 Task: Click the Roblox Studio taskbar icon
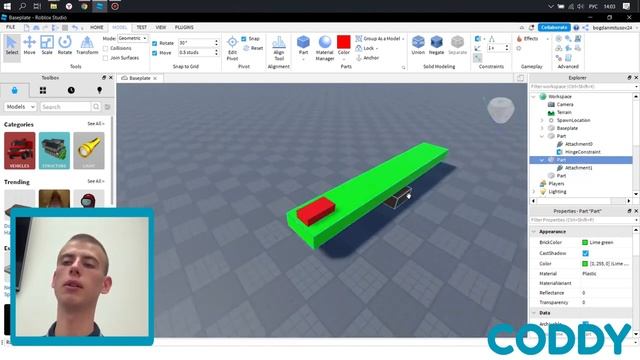click(99, 6)
